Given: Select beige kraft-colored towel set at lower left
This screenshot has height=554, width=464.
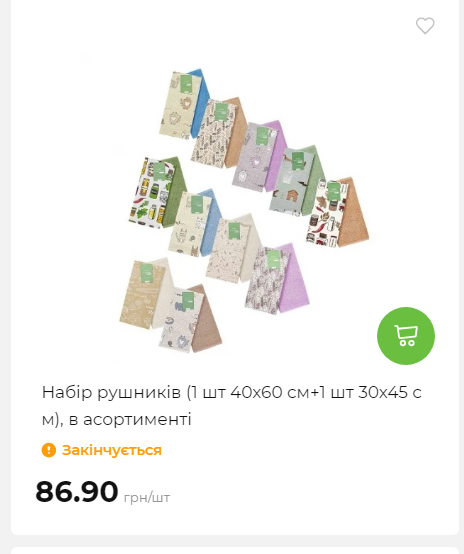Looking at the screenshot, I should (146, 294).
